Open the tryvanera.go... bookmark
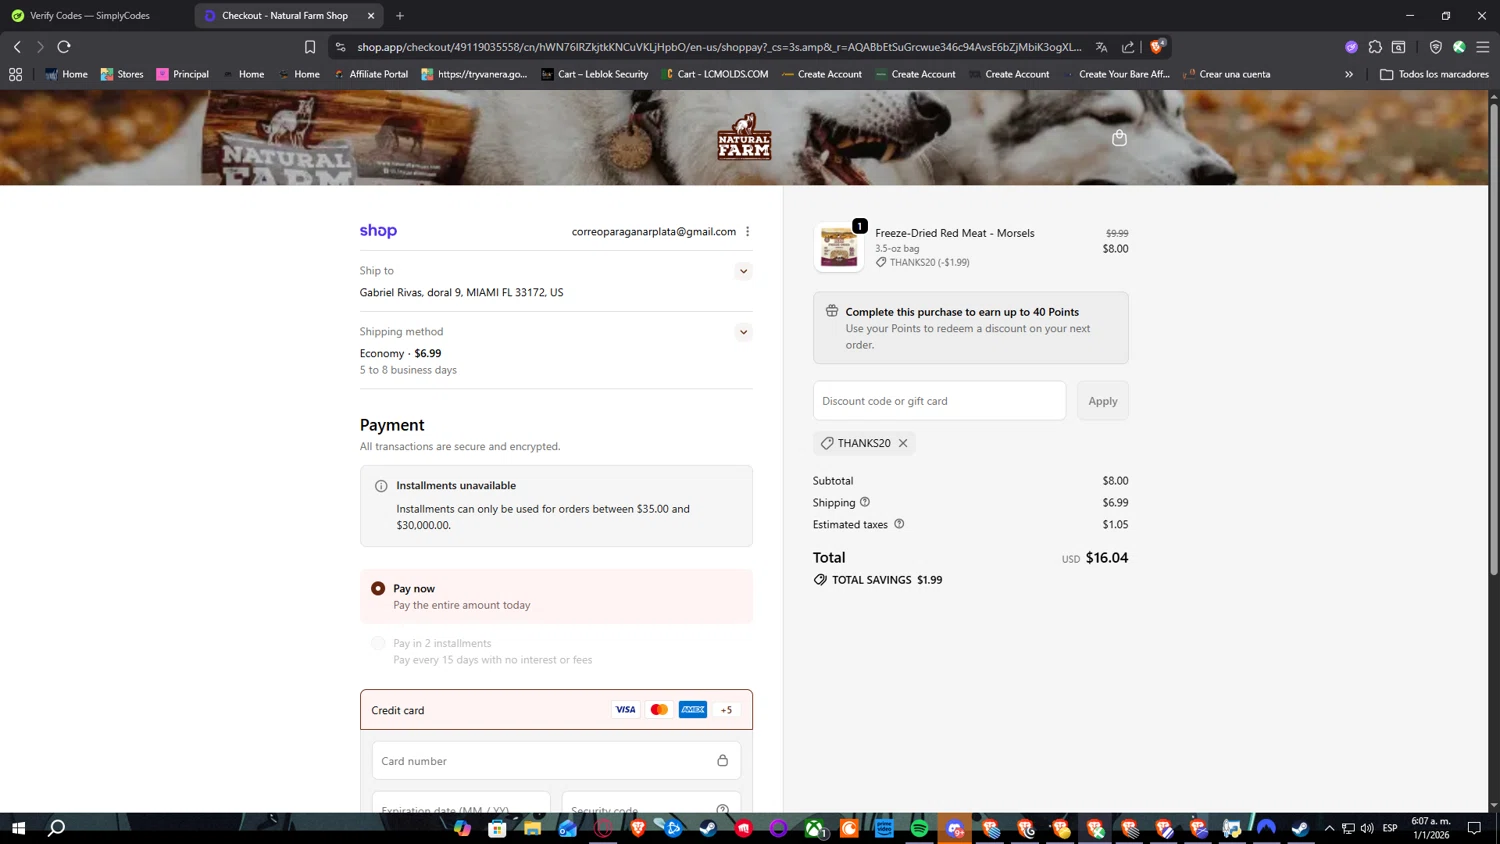This screenshot has width=1500, height=844. (x=474, y=74)
